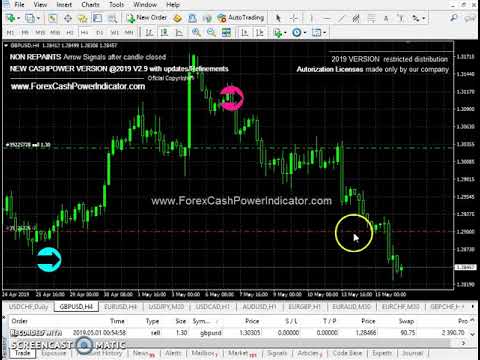Open the News terminal tab
This screenshot has height=360, width=480.
point(144,353)
